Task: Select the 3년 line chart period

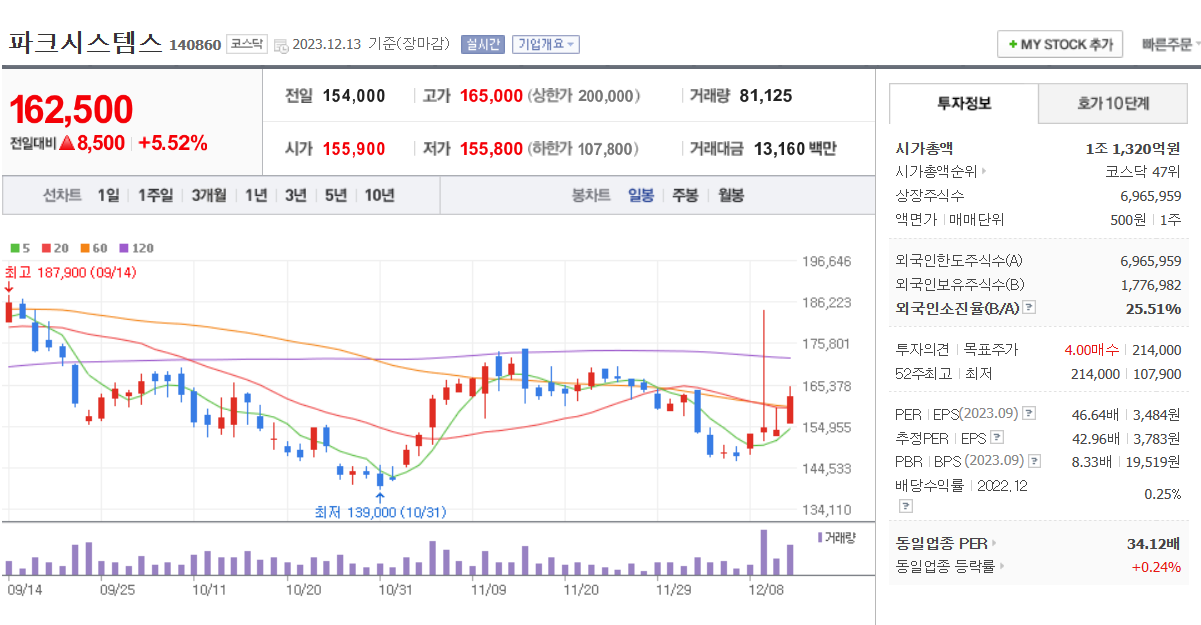Action: point(295,195)
